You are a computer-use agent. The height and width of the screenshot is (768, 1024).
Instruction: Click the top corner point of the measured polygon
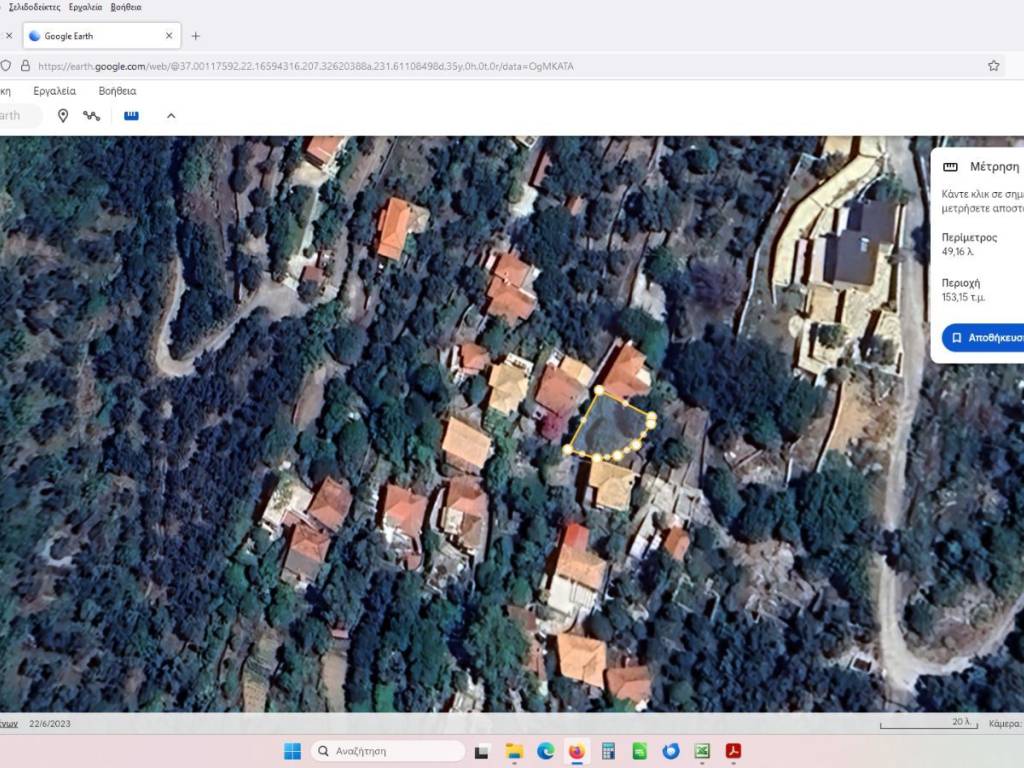click(x=598, y=391)
